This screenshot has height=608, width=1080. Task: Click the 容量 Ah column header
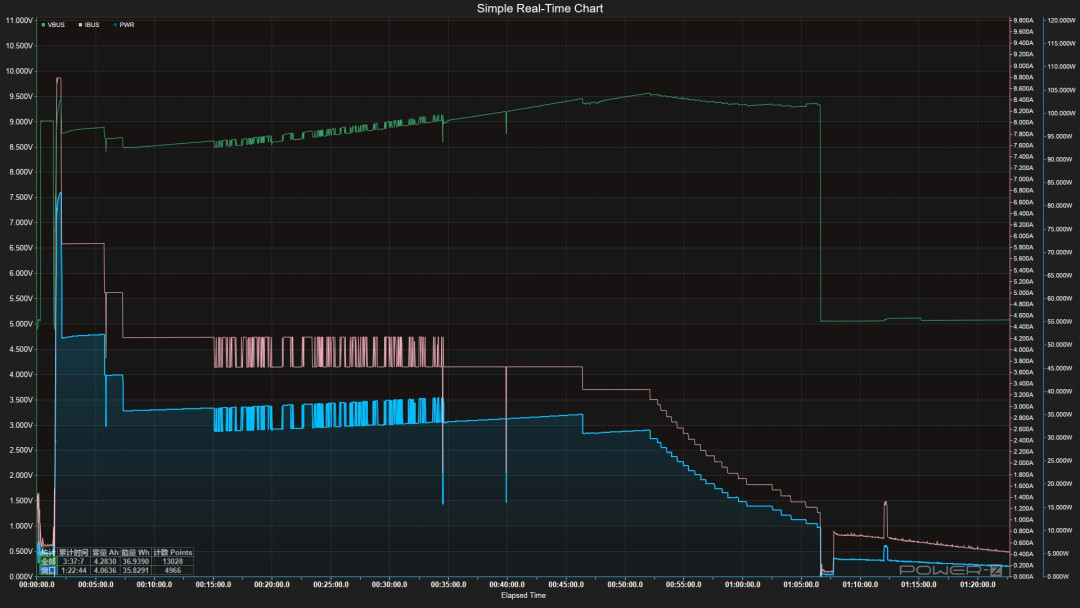click(x=105, y=552)
